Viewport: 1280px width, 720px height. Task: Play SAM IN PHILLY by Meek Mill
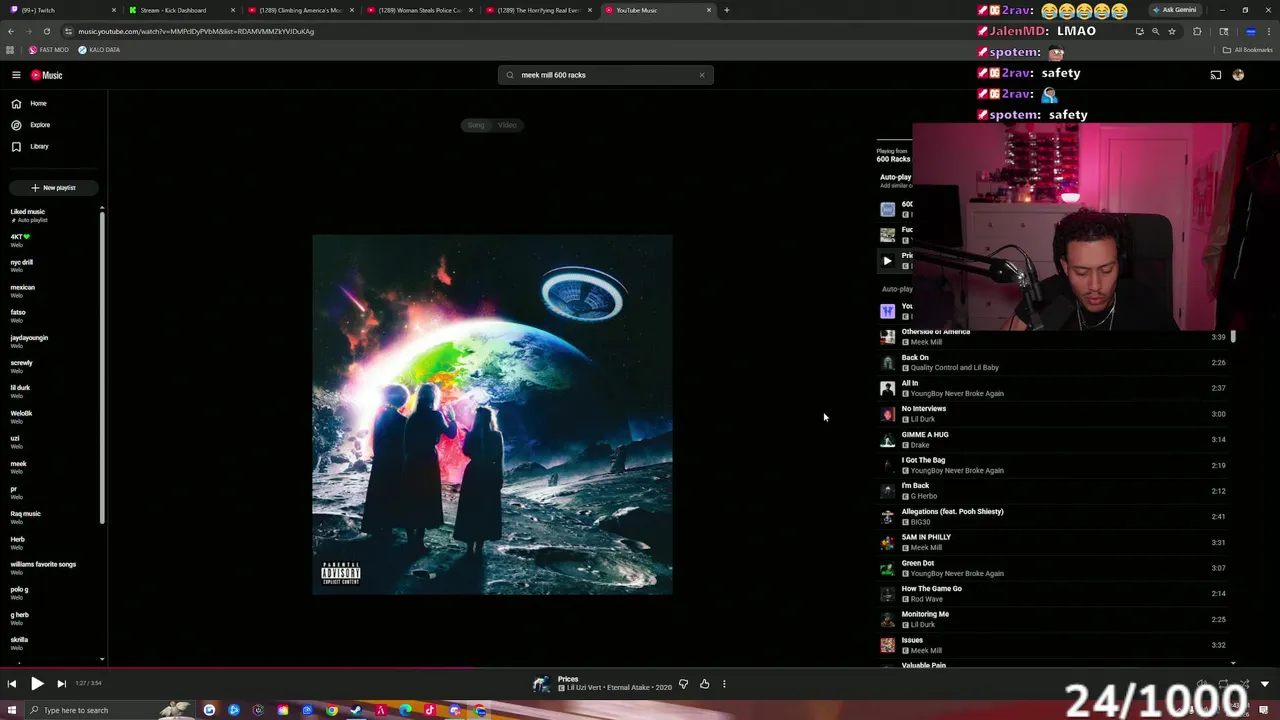pos(1054,542)
